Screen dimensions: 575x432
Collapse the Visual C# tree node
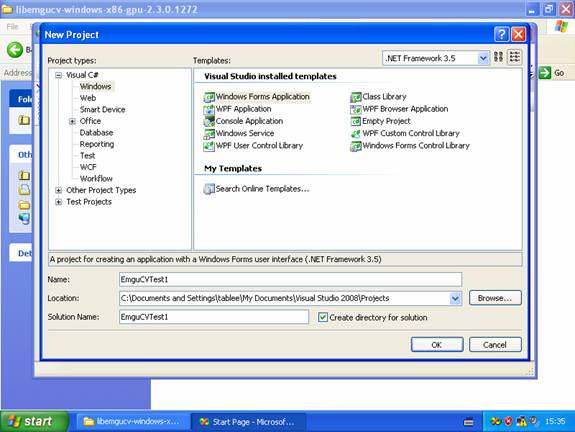click(x=58, y=75)
